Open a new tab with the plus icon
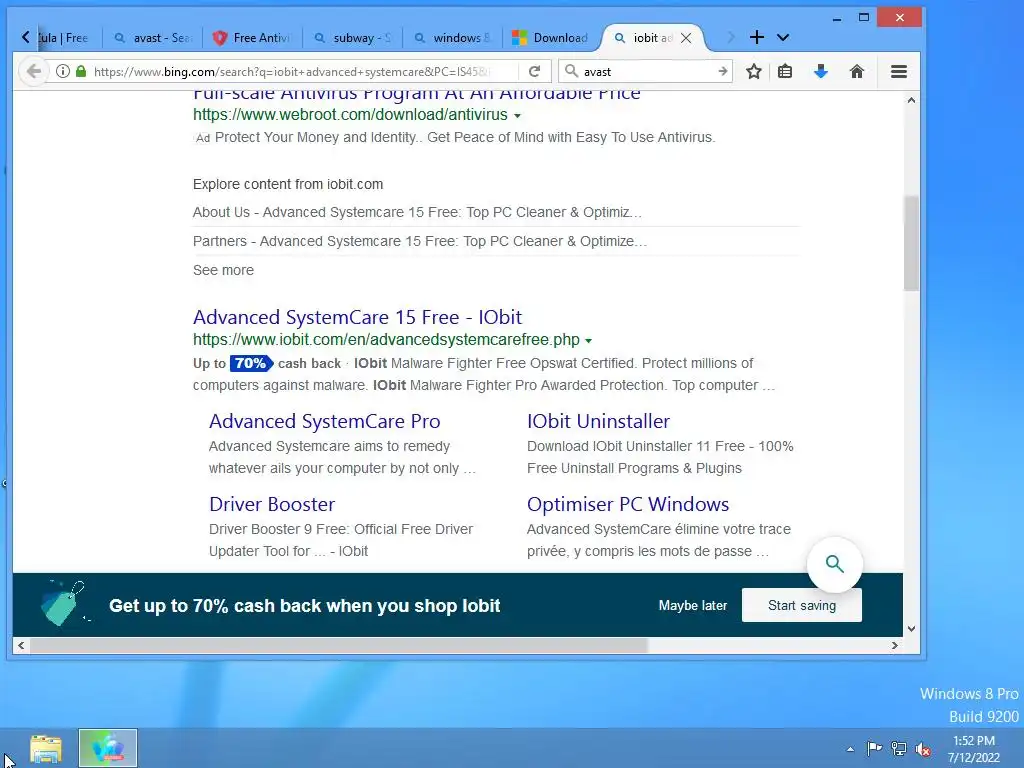 pos(756,37)
